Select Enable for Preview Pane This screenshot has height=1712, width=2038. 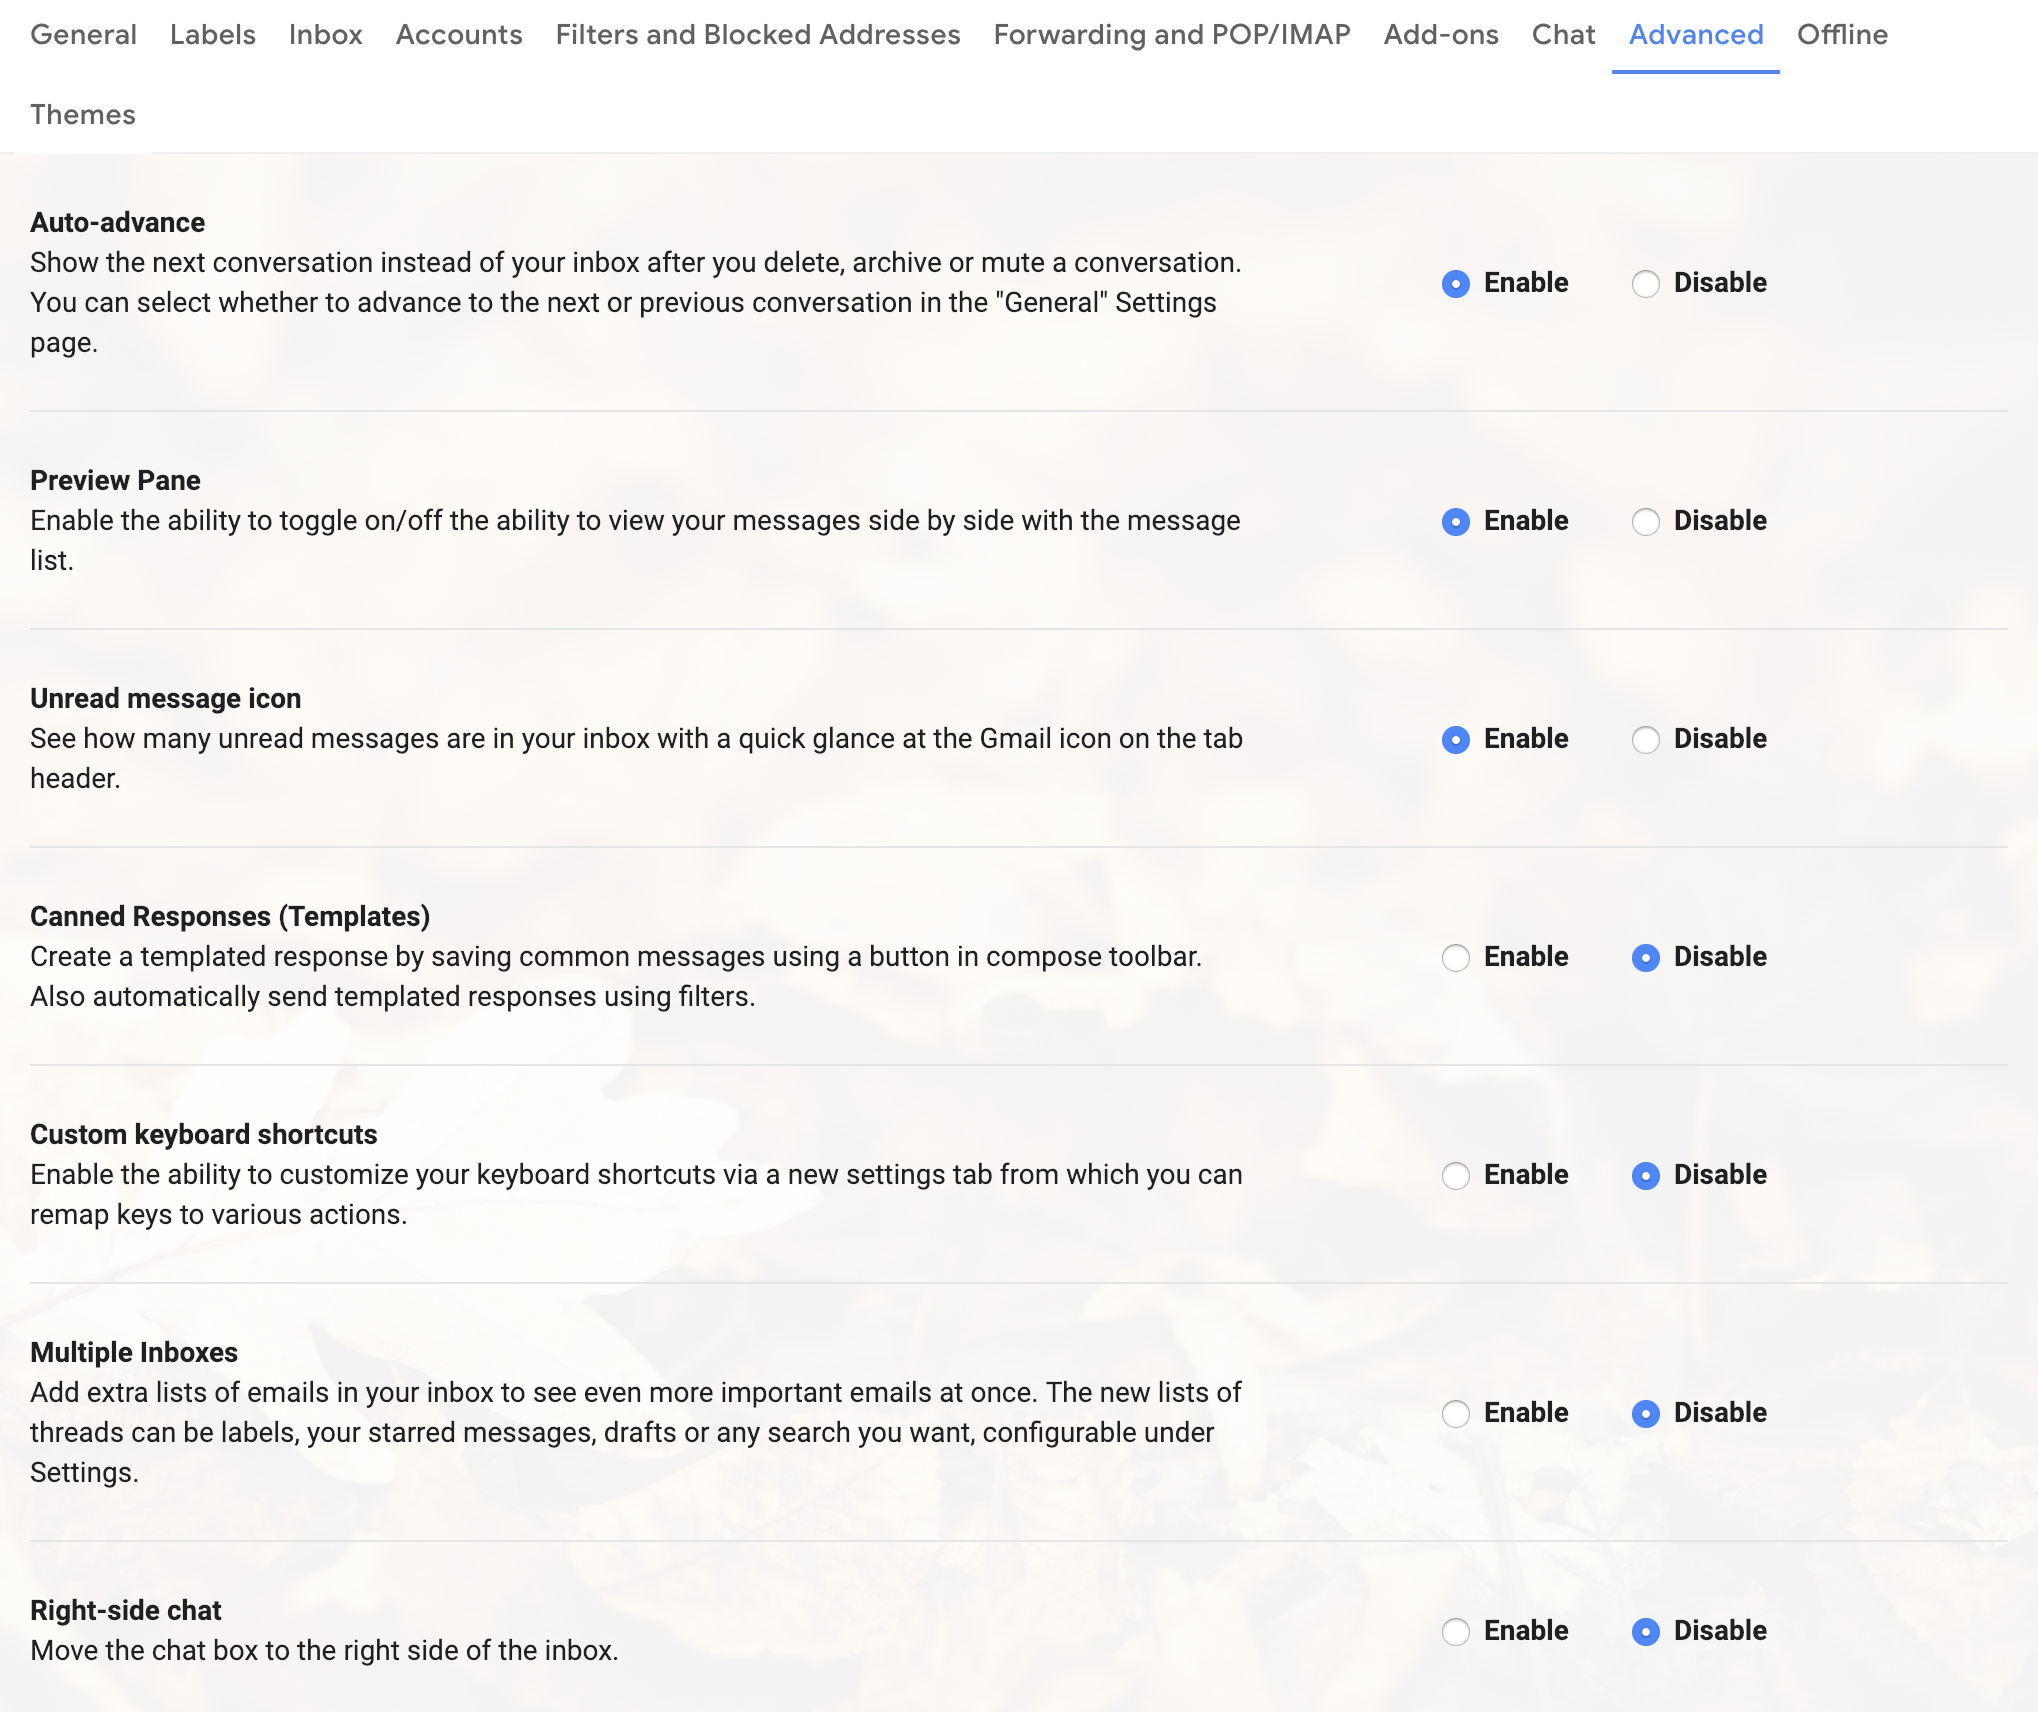tap(1456, 522)
